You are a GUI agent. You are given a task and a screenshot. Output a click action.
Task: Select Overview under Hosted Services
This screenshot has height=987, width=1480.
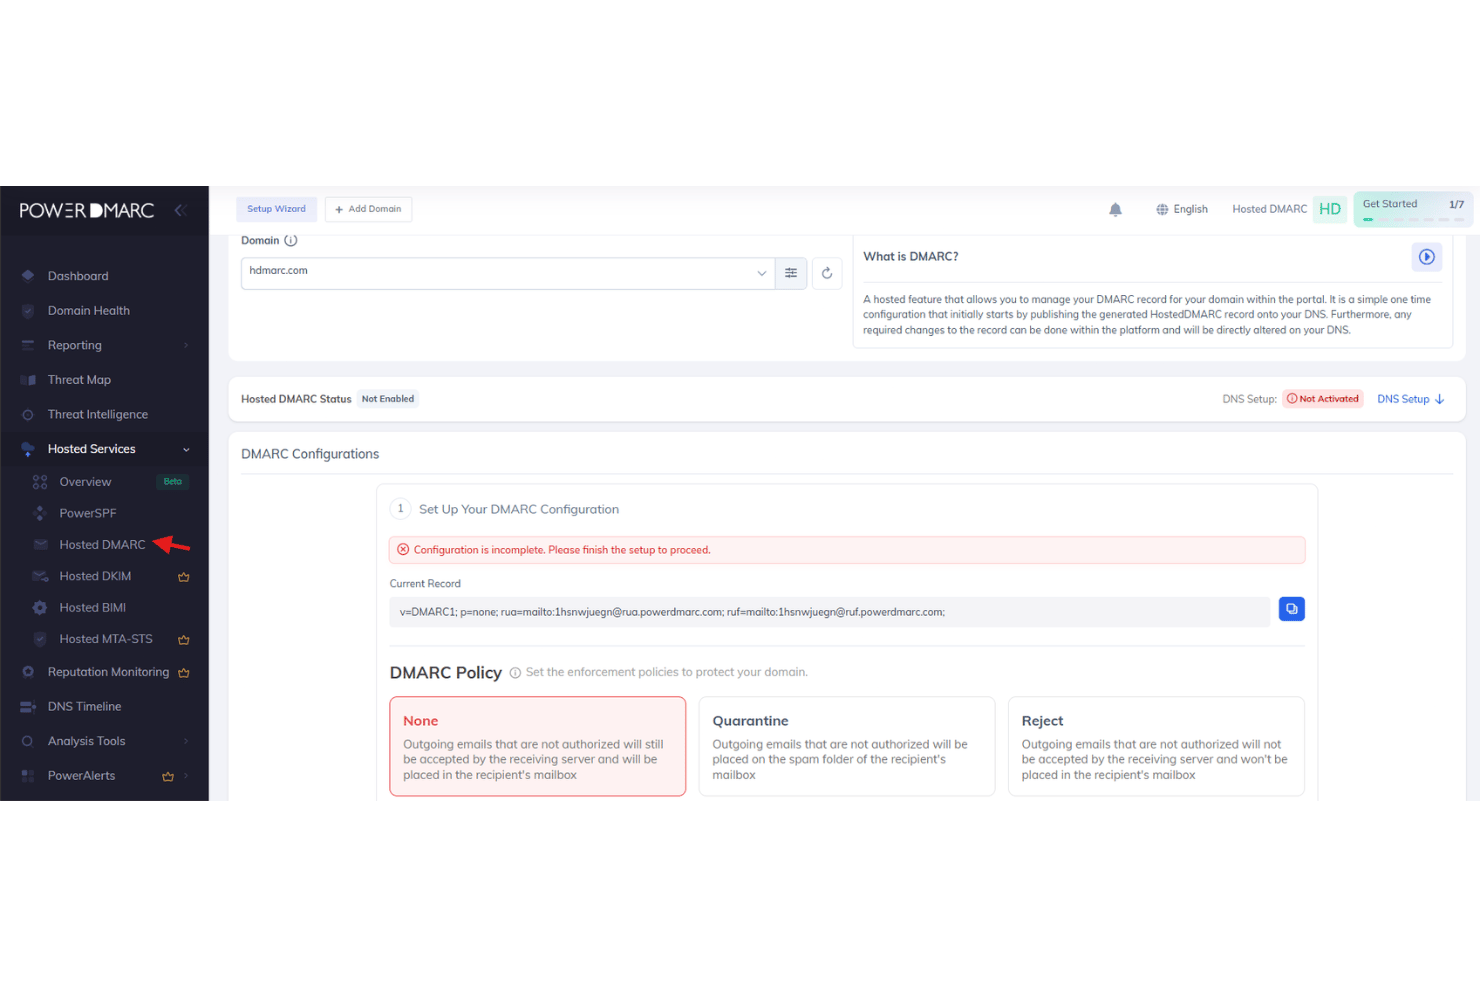85,482
